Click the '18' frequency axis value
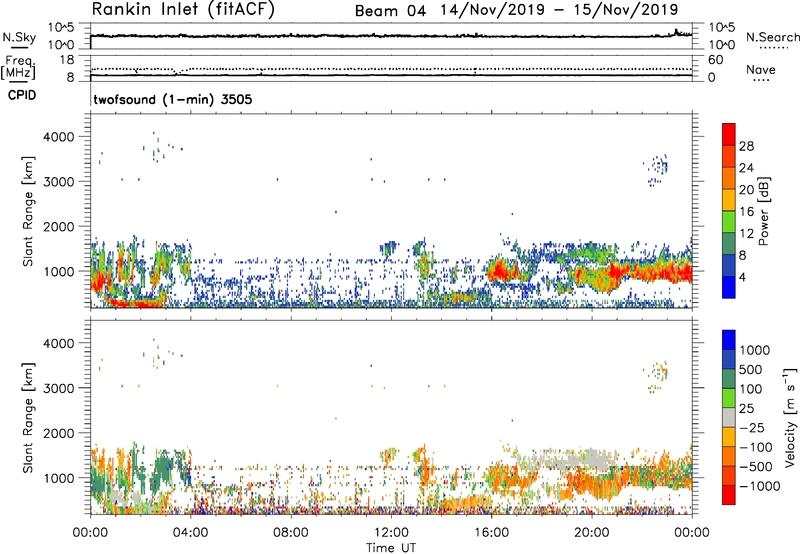Viewport: 800px width, 554px height. 67,60
